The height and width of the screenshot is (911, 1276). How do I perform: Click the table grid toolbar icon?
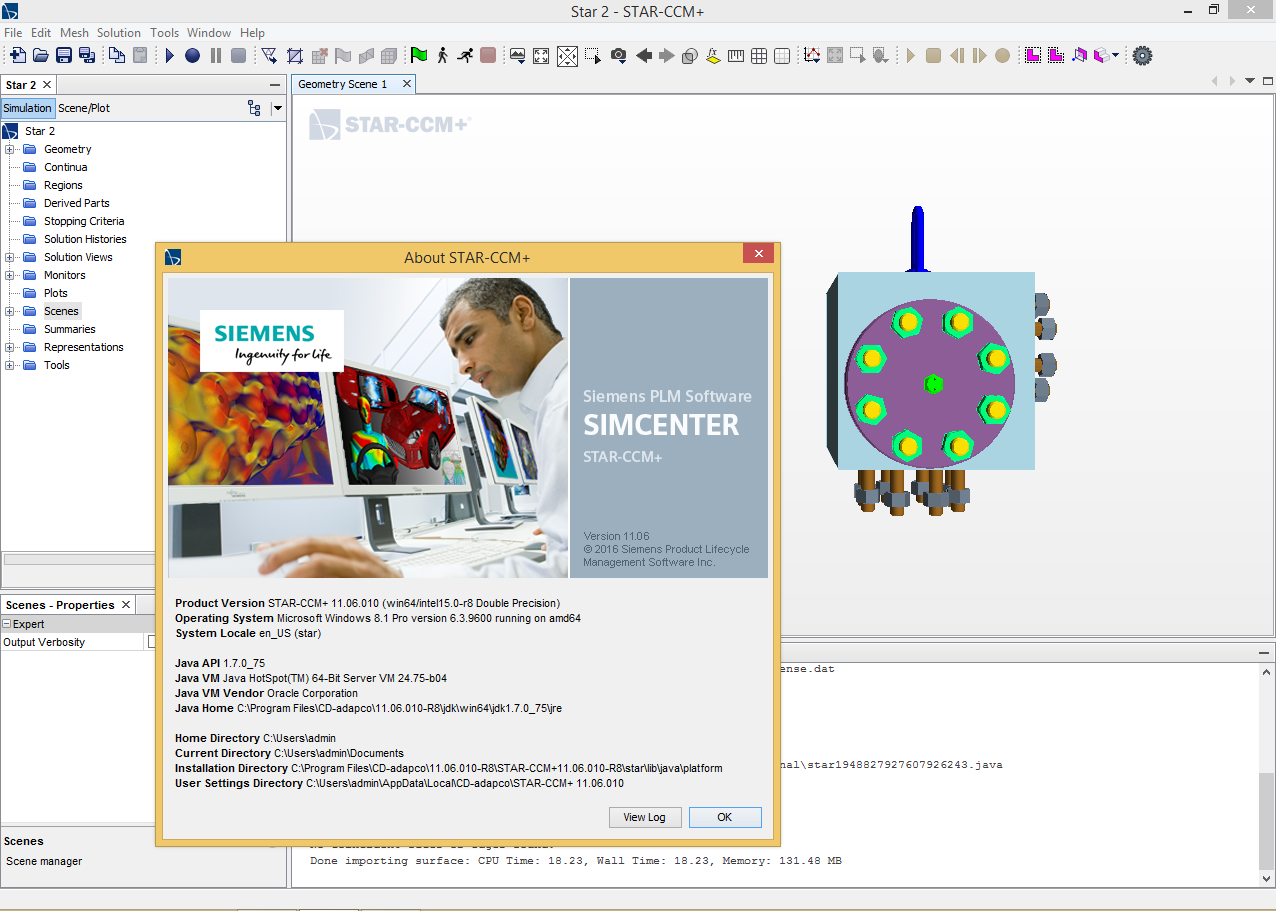pos(759,56)
